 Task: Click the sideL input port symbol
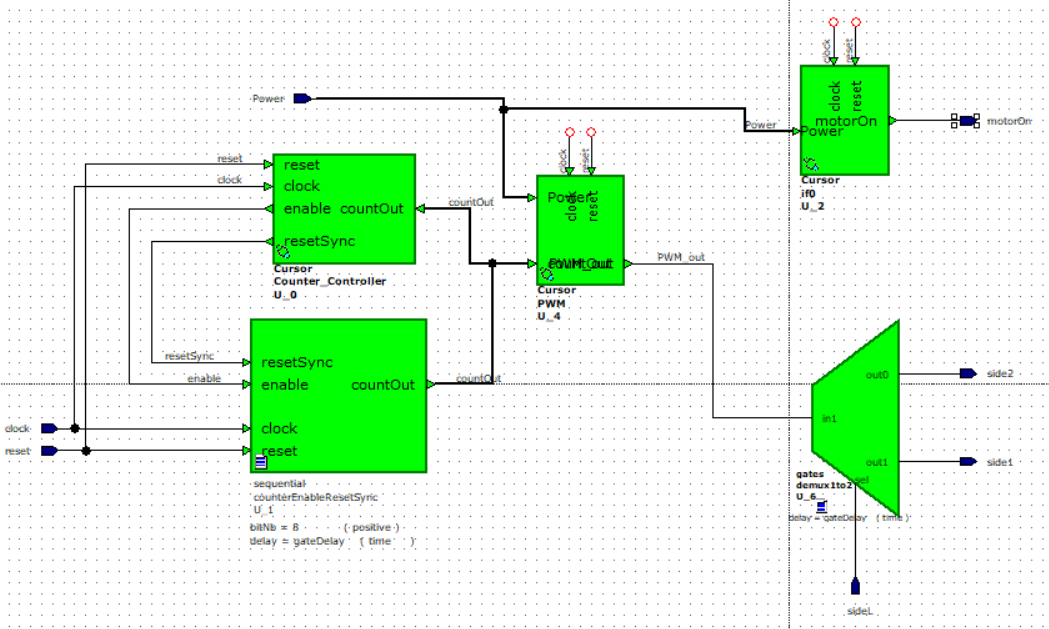point(855,586)
